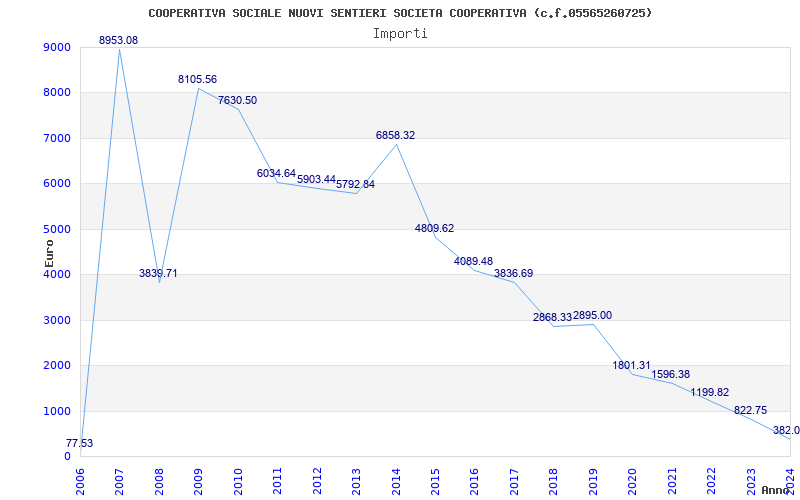The height and width of the screenshot is (500, 800).
Task: Click the 6858.32 peak label
Action: point(395,136)
